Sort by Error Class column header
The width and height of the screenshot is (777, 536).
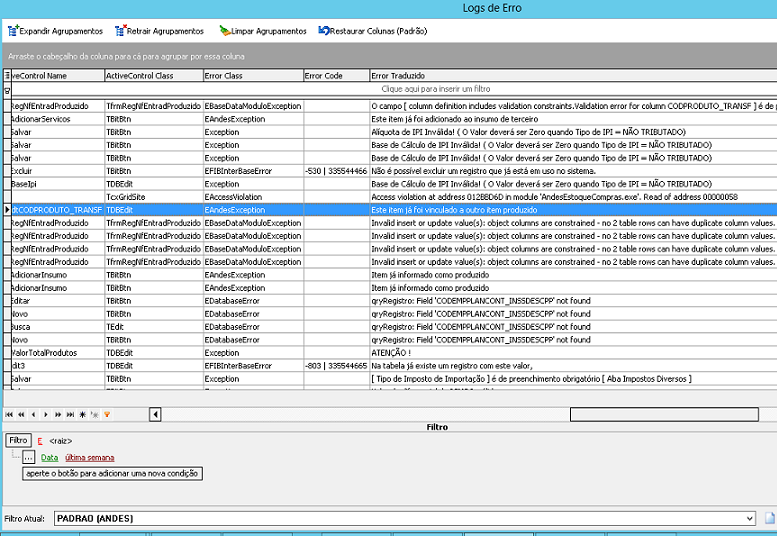point(253,75)
